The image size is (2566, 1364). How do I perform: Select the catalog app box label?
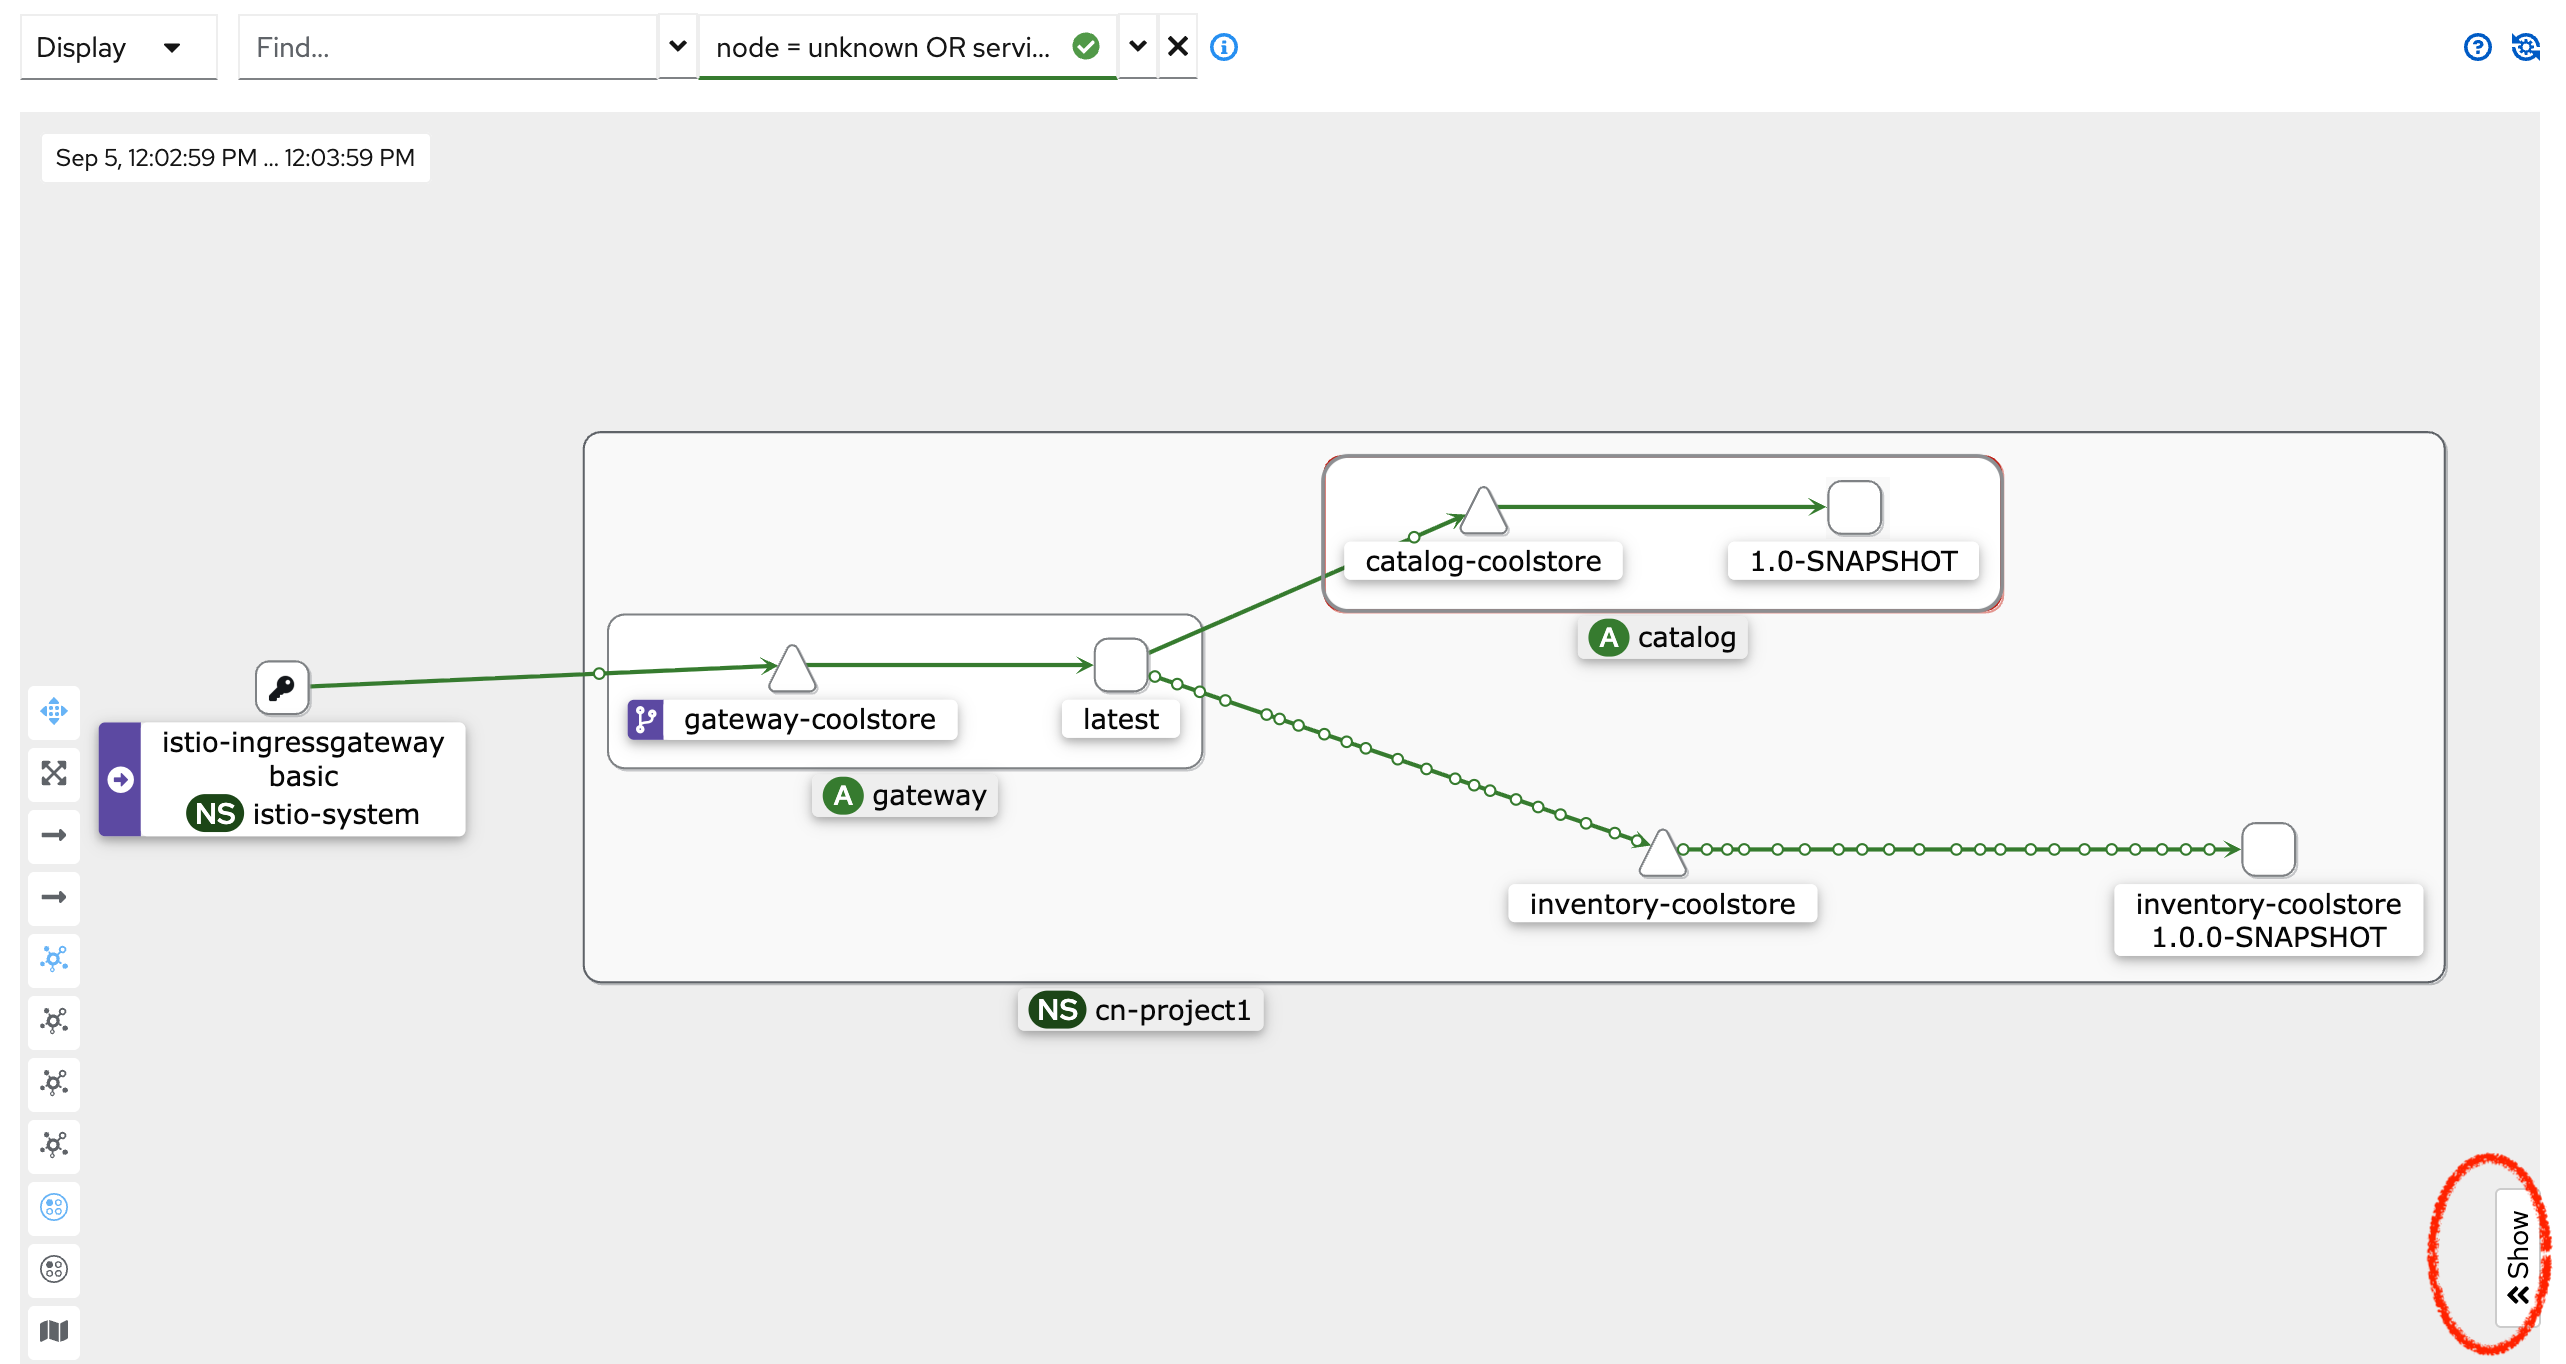pyautogui.click(x=1664, y=637)
